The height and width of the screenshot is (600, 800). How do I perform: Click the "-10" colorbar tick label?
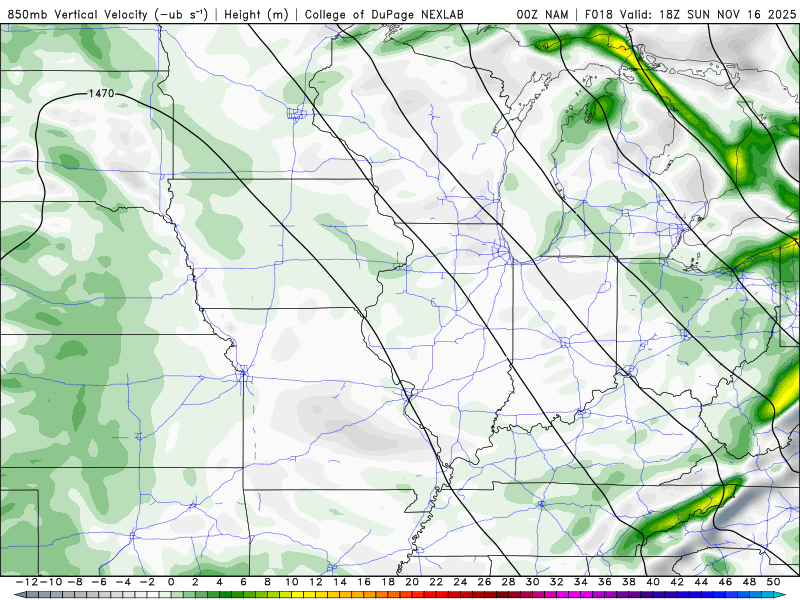[51, 582]
